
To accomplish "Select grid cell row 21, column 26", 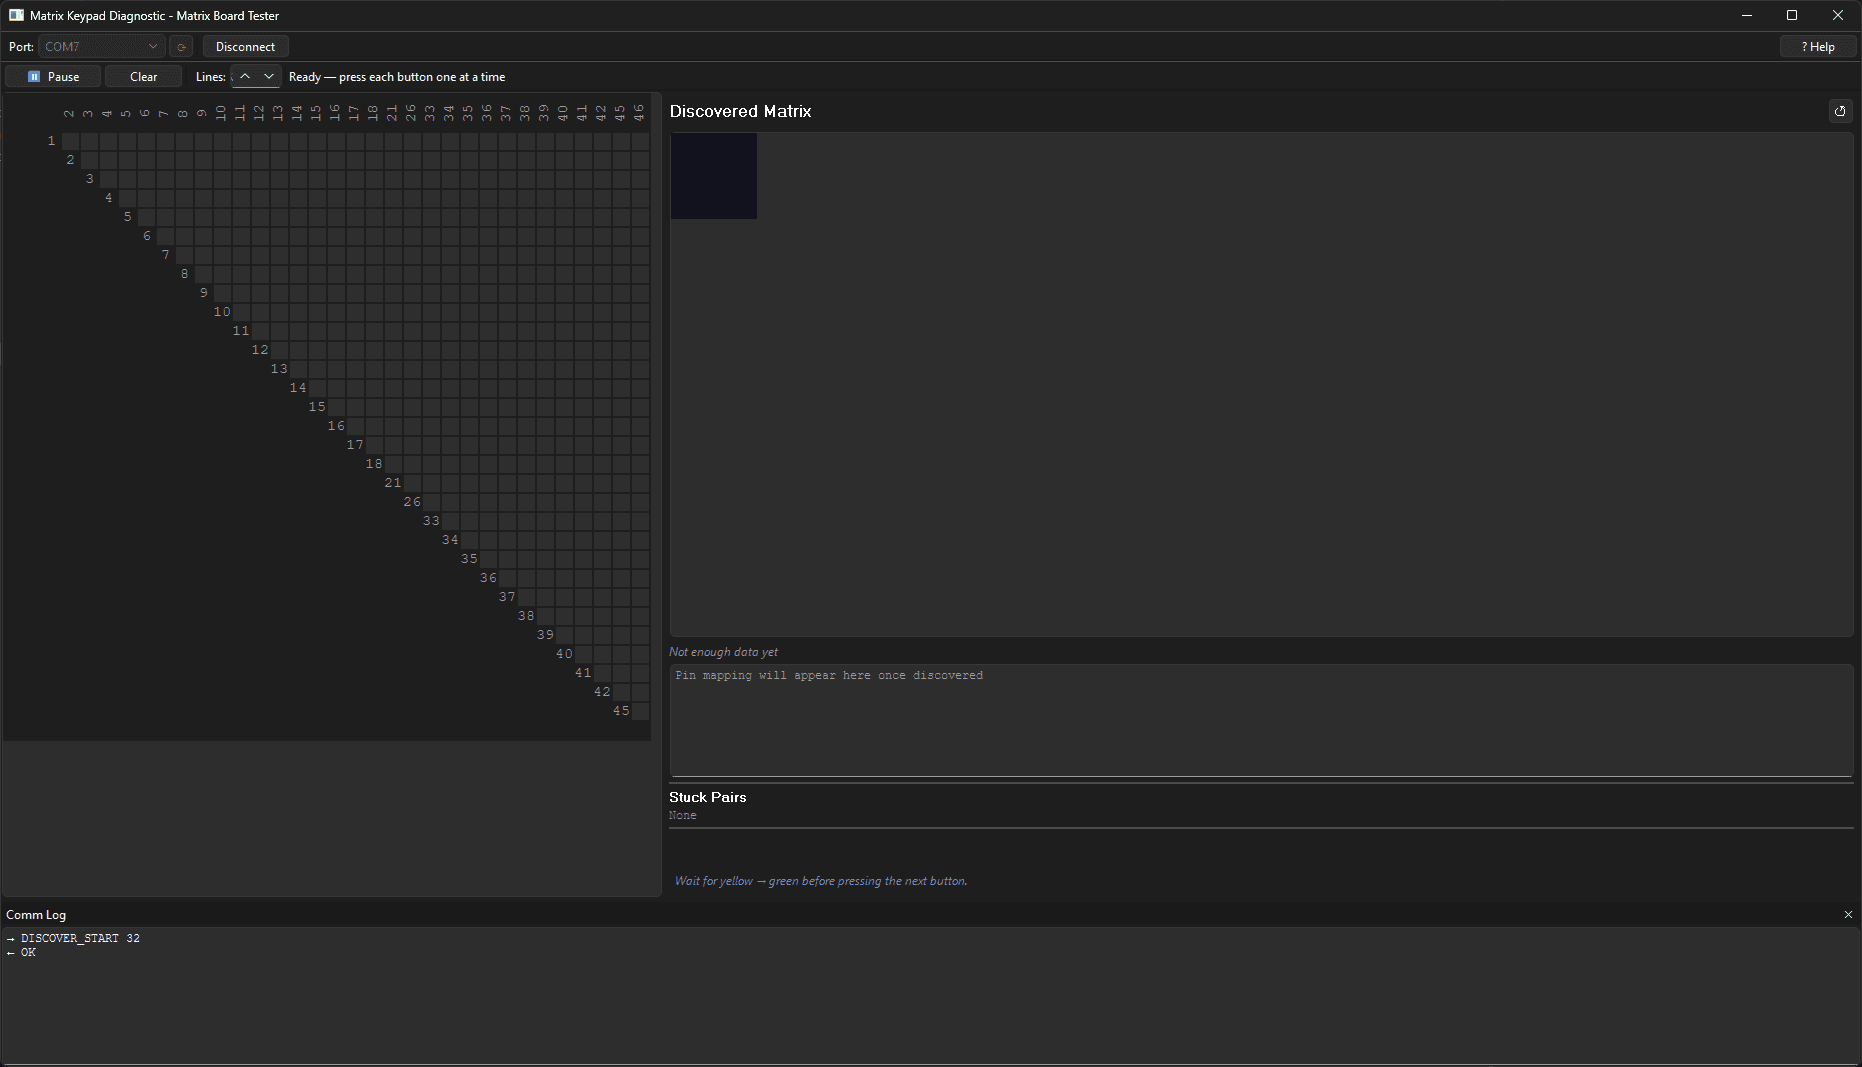I will [x=413, y=483].
